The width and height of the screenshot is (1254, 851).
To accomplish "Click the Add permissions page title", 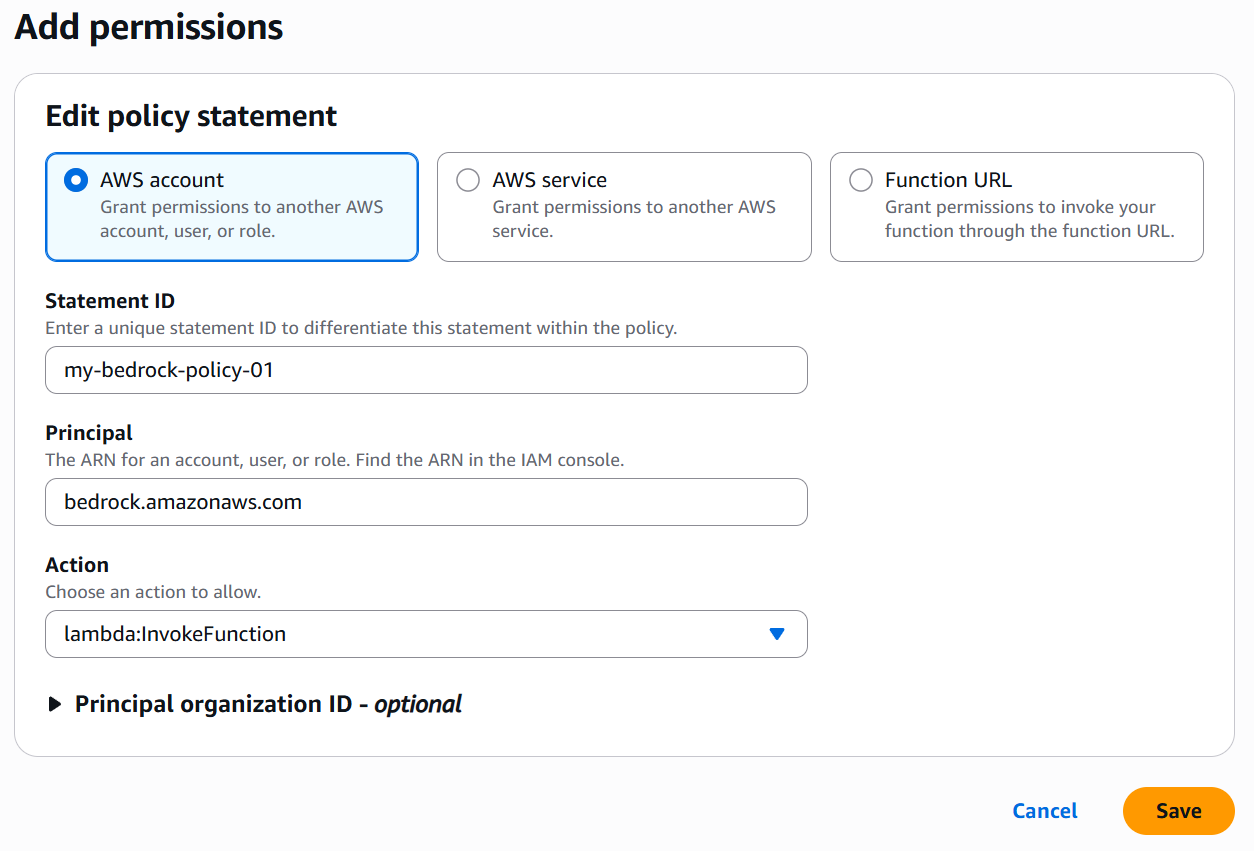I will pos(149,27).
